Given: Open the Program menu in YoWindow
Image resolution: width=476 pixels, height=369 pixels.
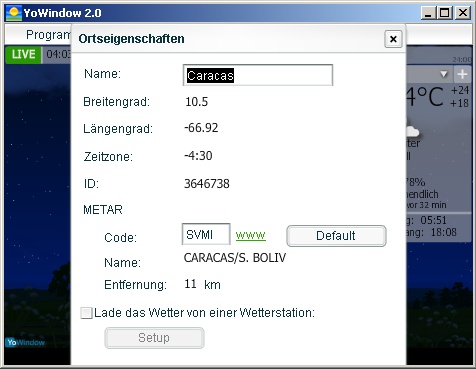Looking at the screenshot, I should tap(48, 35).
